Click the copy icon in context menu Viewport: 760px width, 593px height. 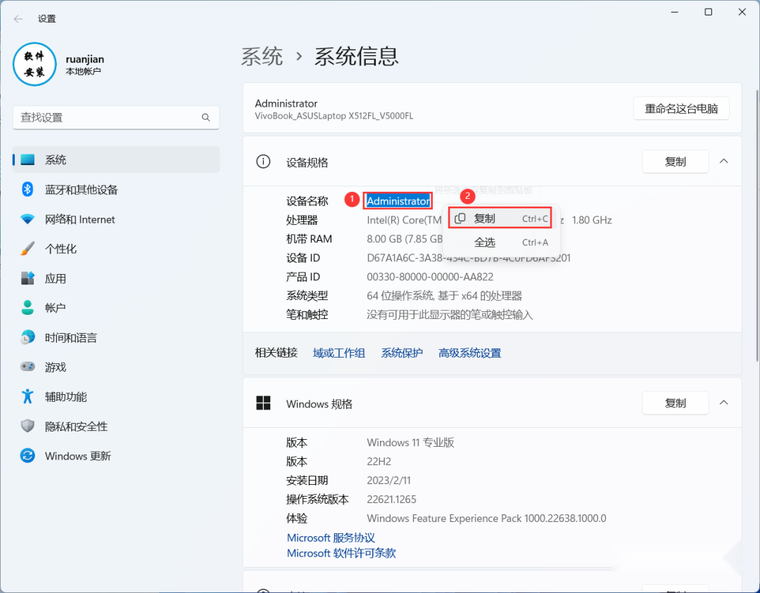click(460, 219)
